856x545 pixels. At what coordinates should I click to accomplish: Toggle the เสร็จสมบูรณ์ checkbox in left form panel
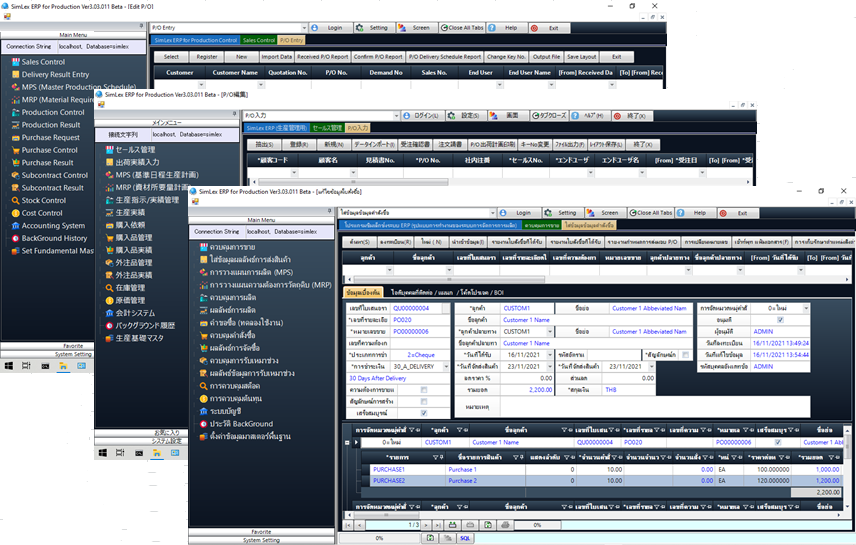tap(424, 413)
